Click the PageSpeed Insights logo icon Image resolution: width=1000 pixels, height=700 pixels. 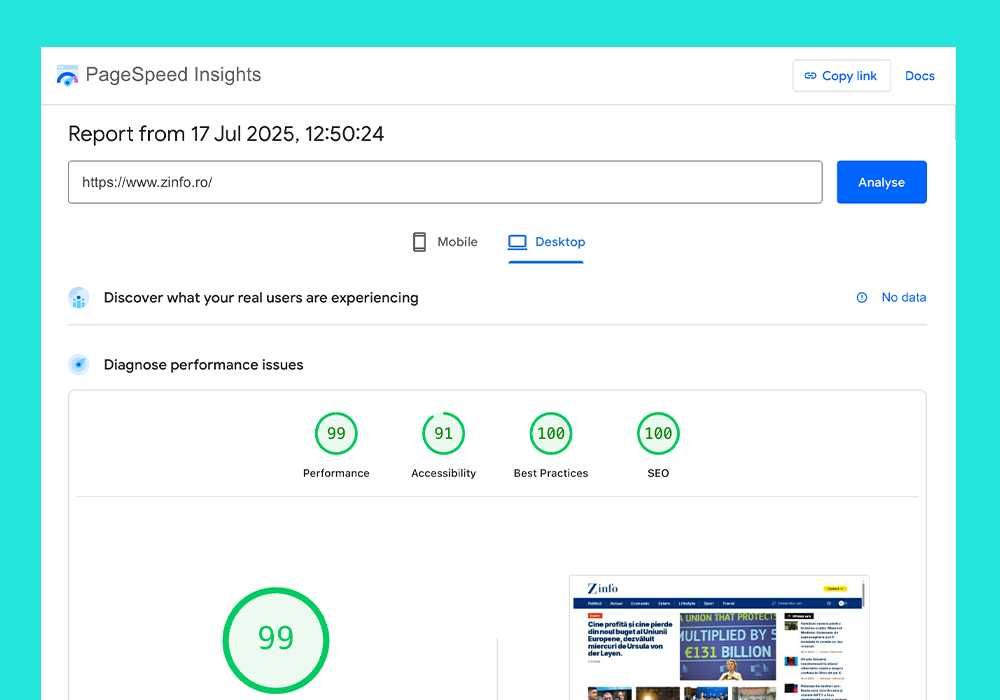click(x=67, y=75)
